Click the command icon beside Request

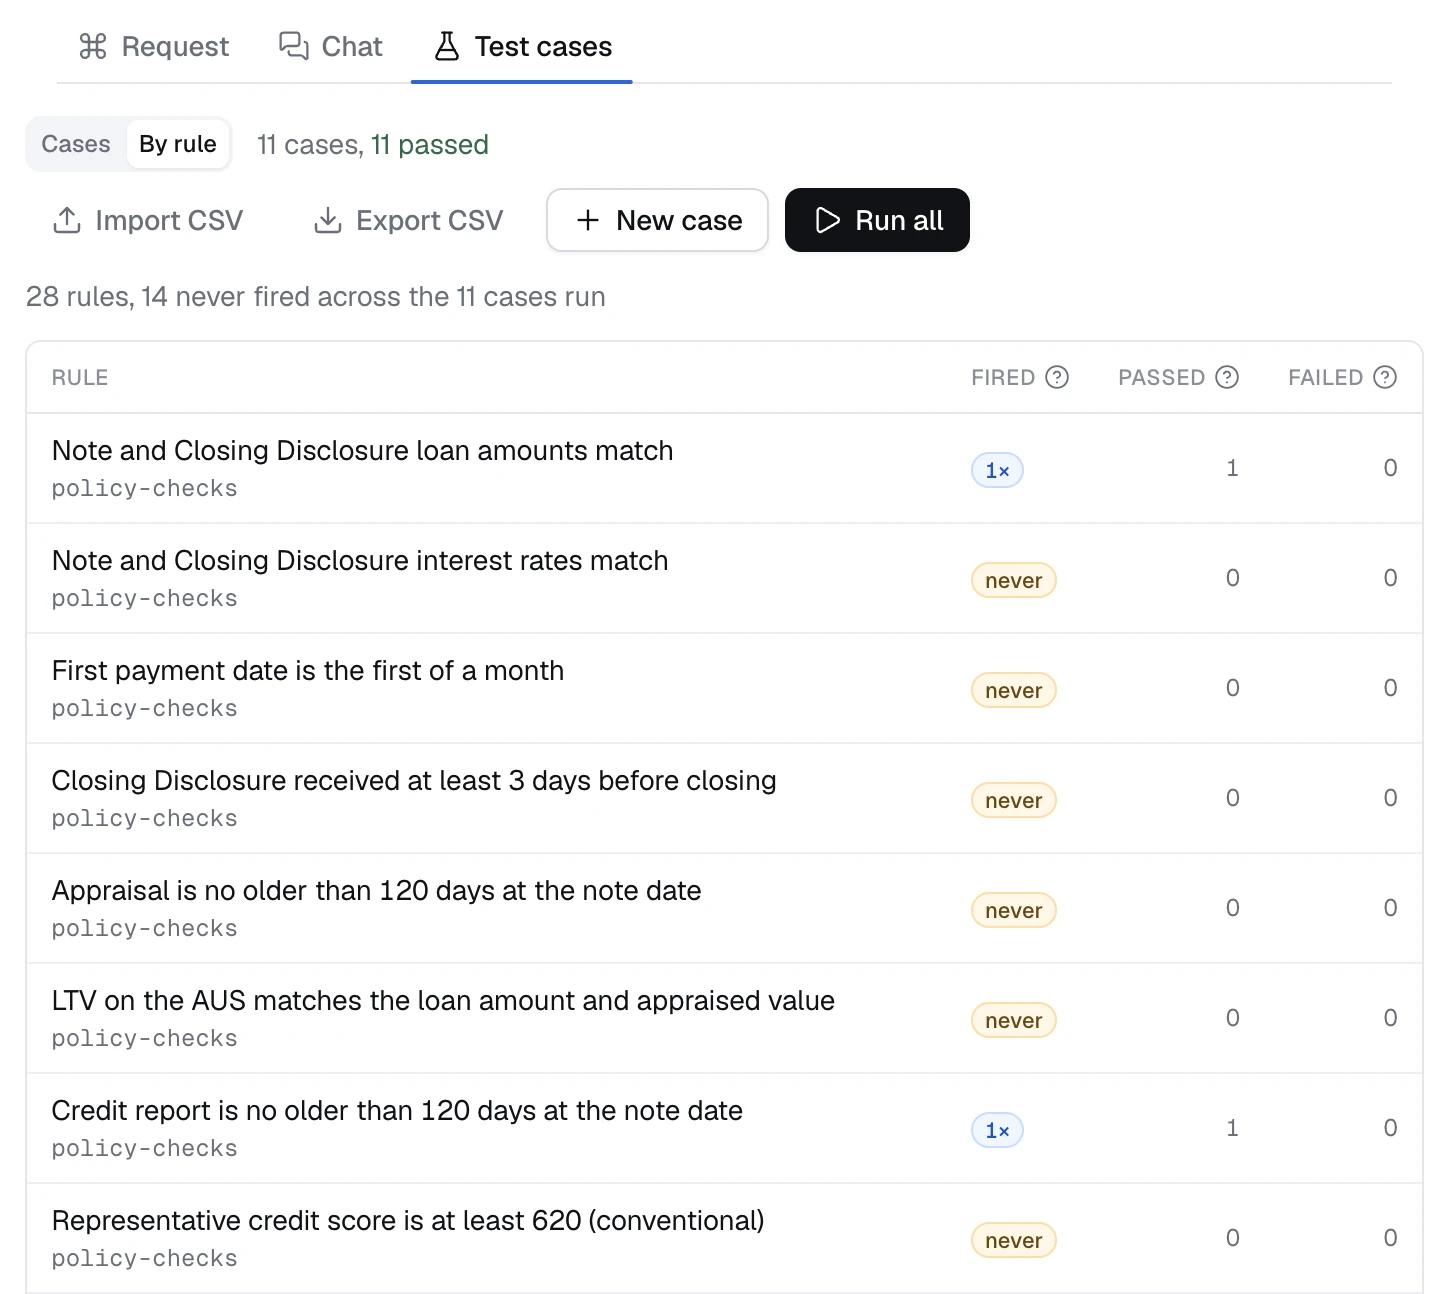93,47
